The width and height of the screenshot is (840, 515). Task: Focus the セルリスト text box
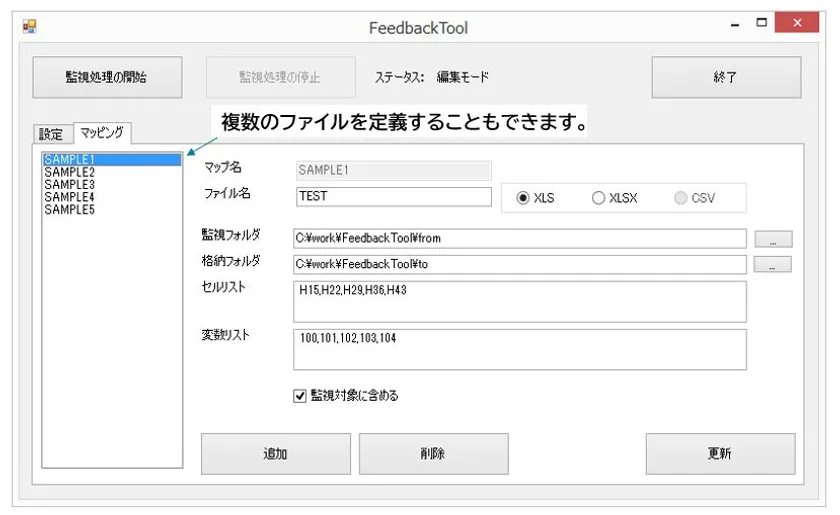pos(519,301)
